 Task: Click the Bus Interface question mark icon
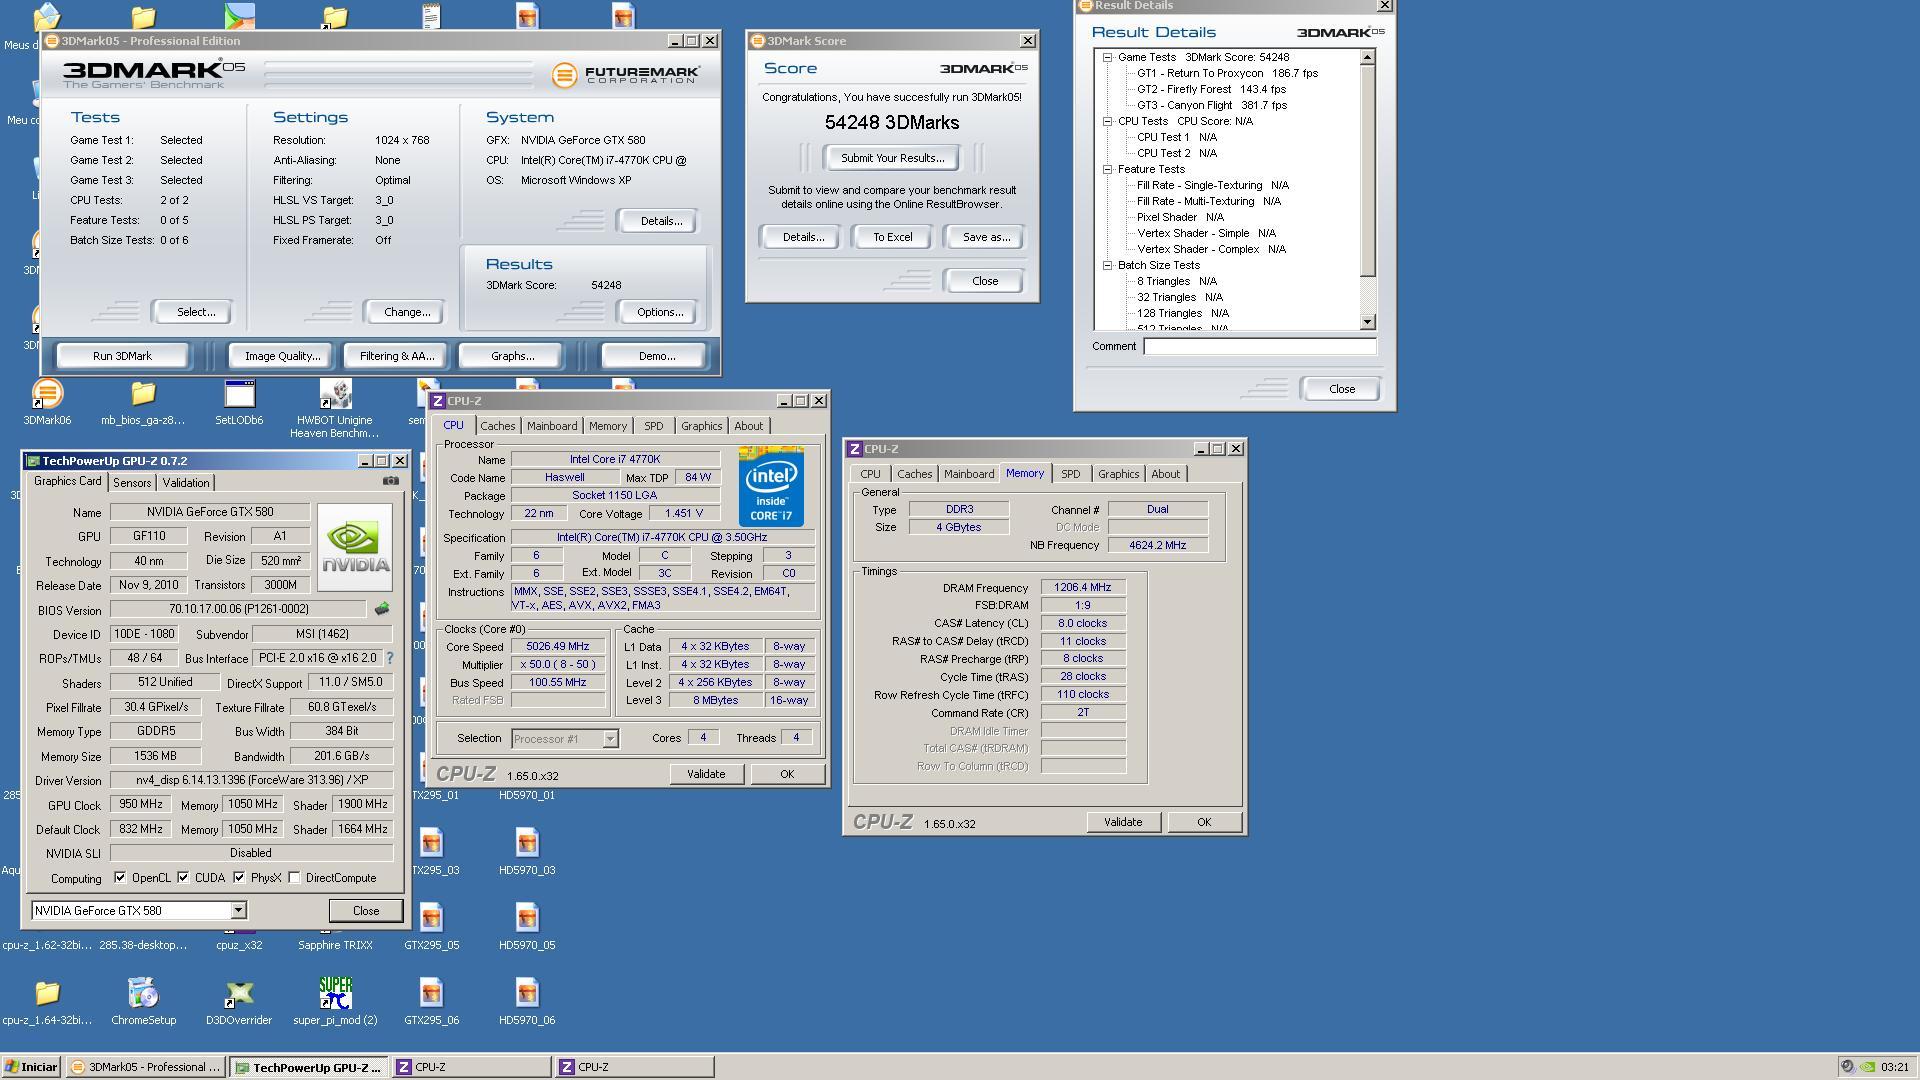click(390, 658)
